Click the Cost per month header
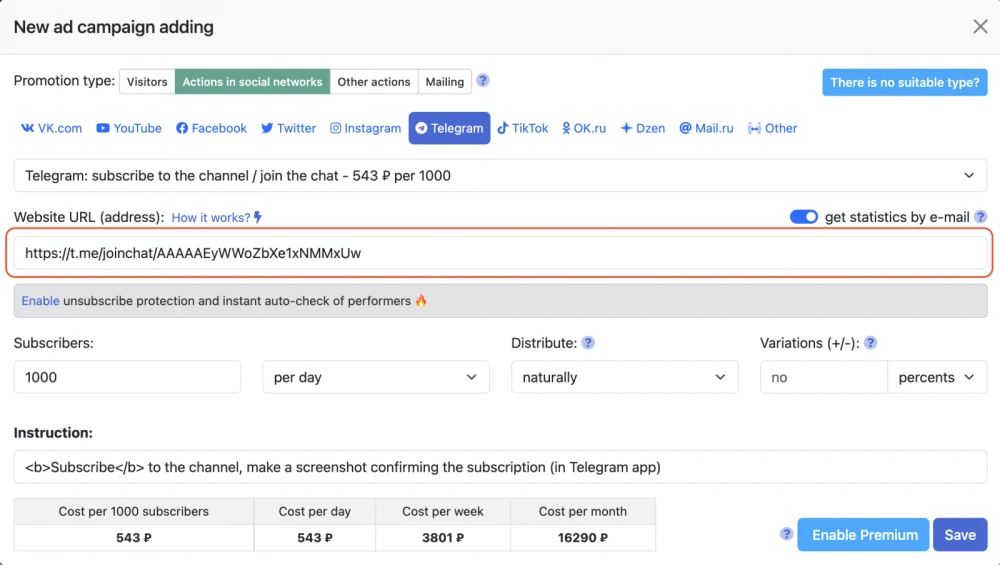 click(583, 511)
